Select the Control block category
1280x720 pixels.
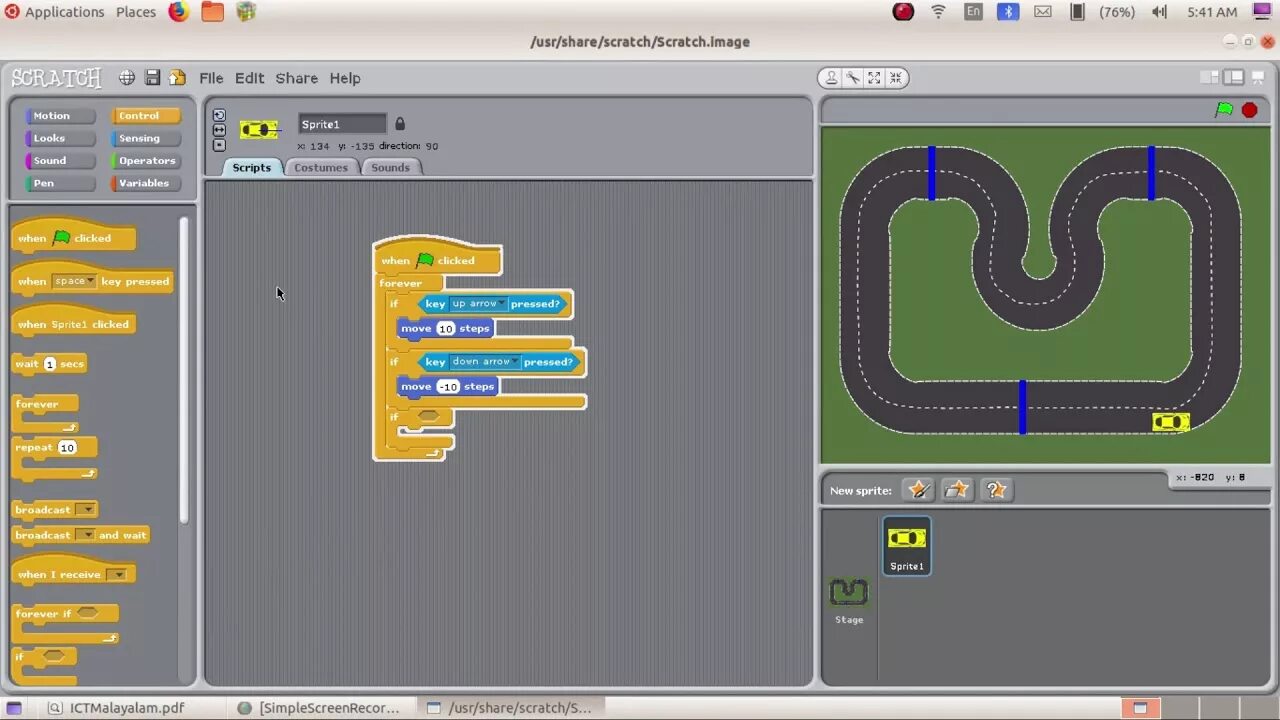click(x=146, y=116)
